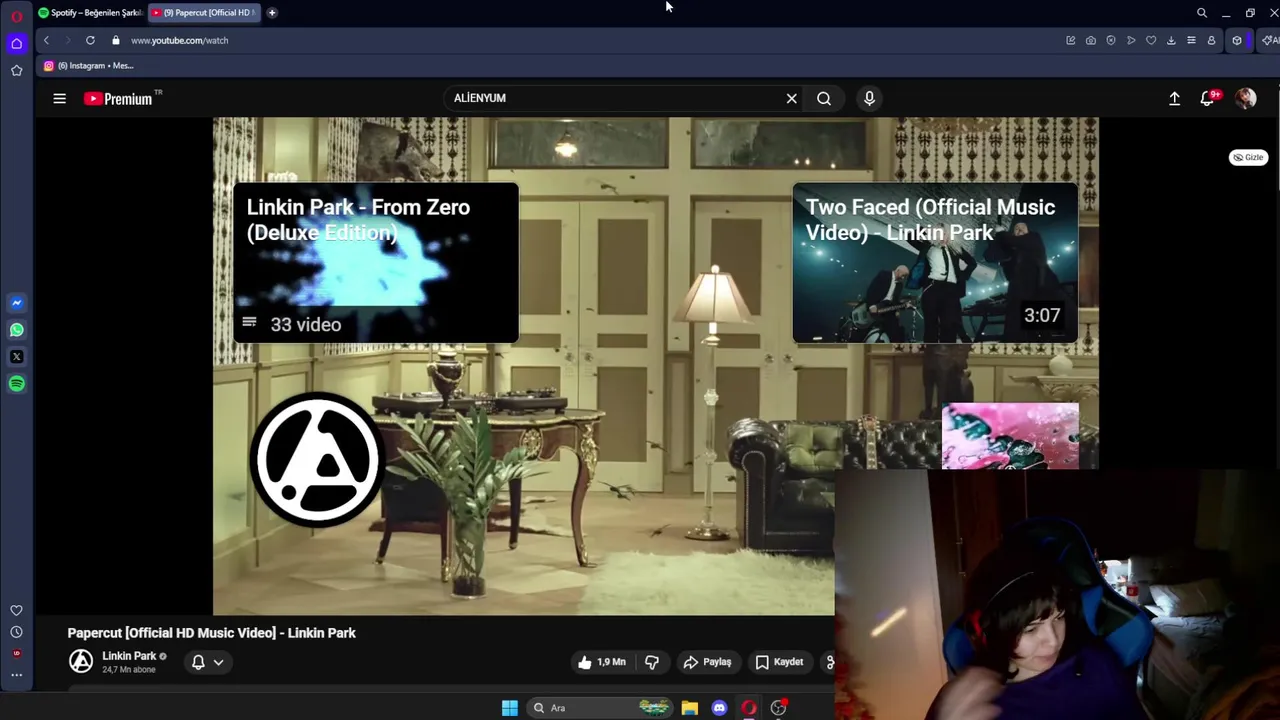Open Easy setup sliders icon

tap(1191, 40)
